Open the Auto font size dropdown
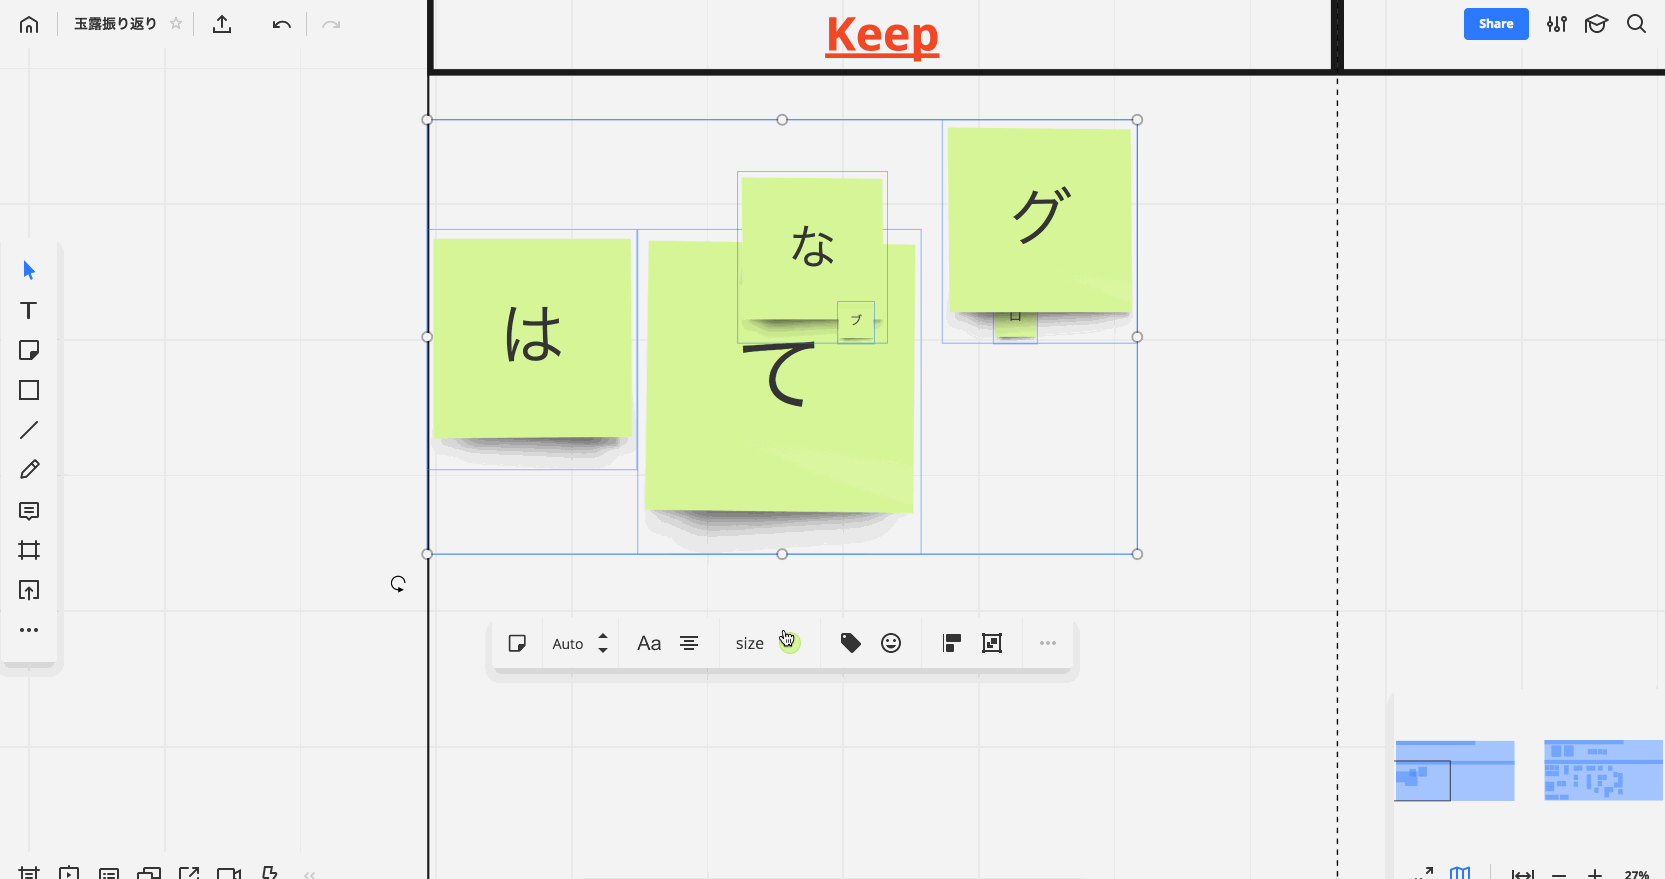Screen dimensions: 1665x879 click(x=580, y=643)
